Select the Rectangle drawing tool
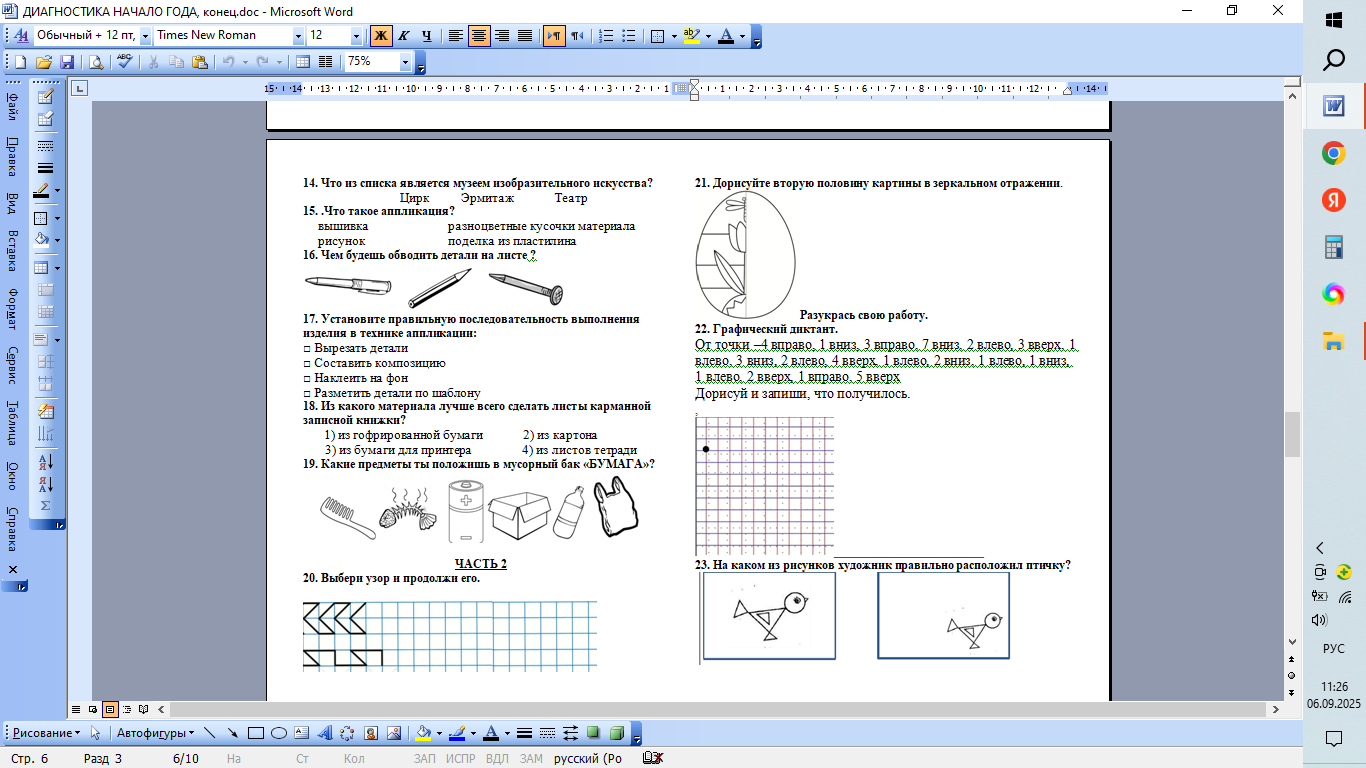The height and width of the screenshot is (768, 1366). [x=256, y=733]
